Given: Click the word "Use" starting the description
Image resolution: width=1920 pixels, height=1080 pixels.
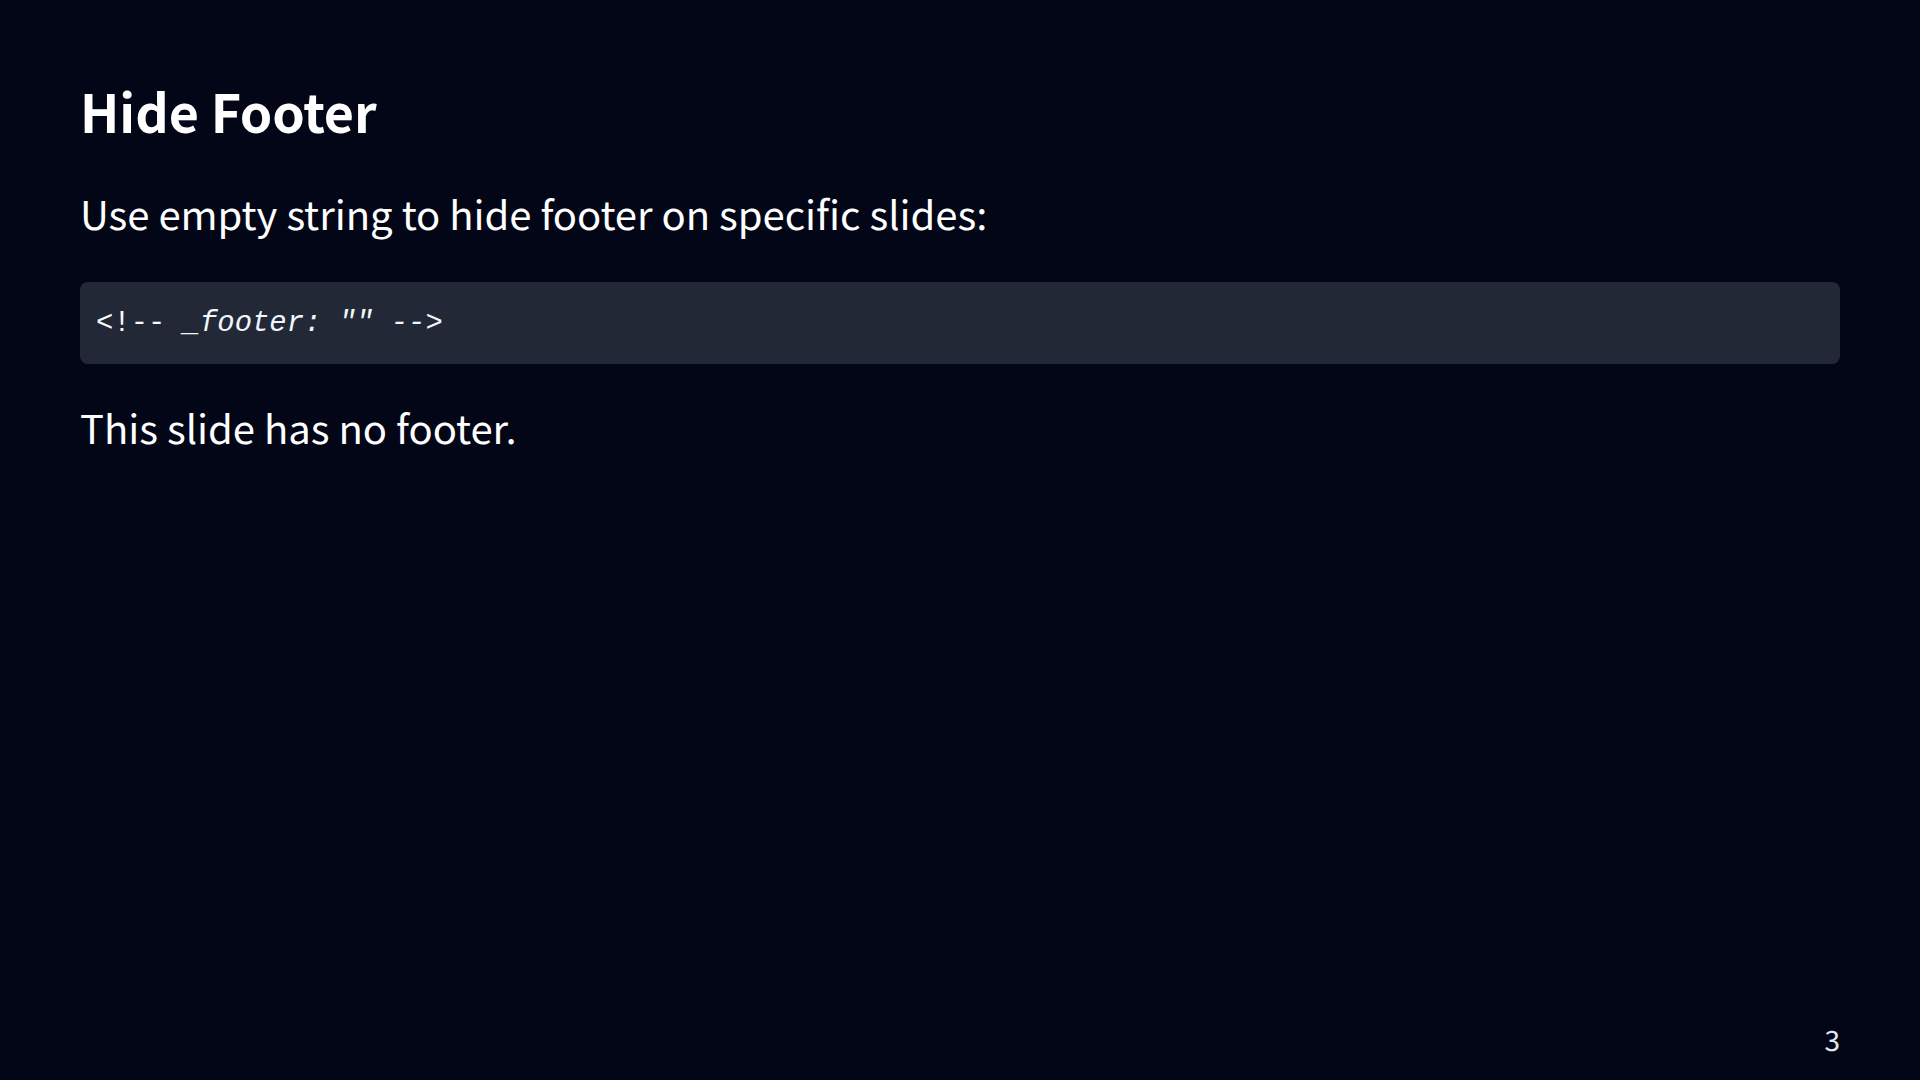Looking at the screenshot, I should coord(114,216).
